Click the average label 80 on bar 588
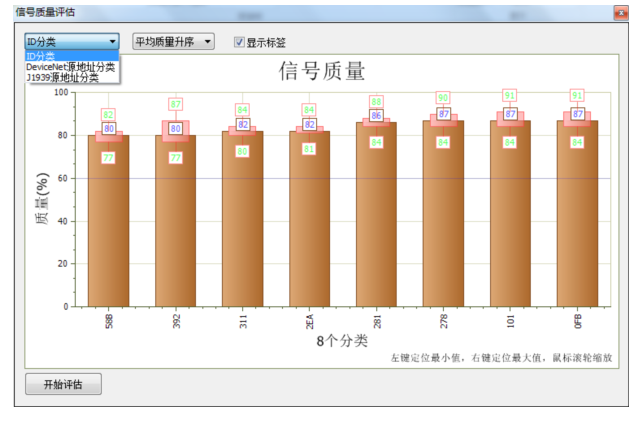 pyautogui.click(x=109, y=129)
